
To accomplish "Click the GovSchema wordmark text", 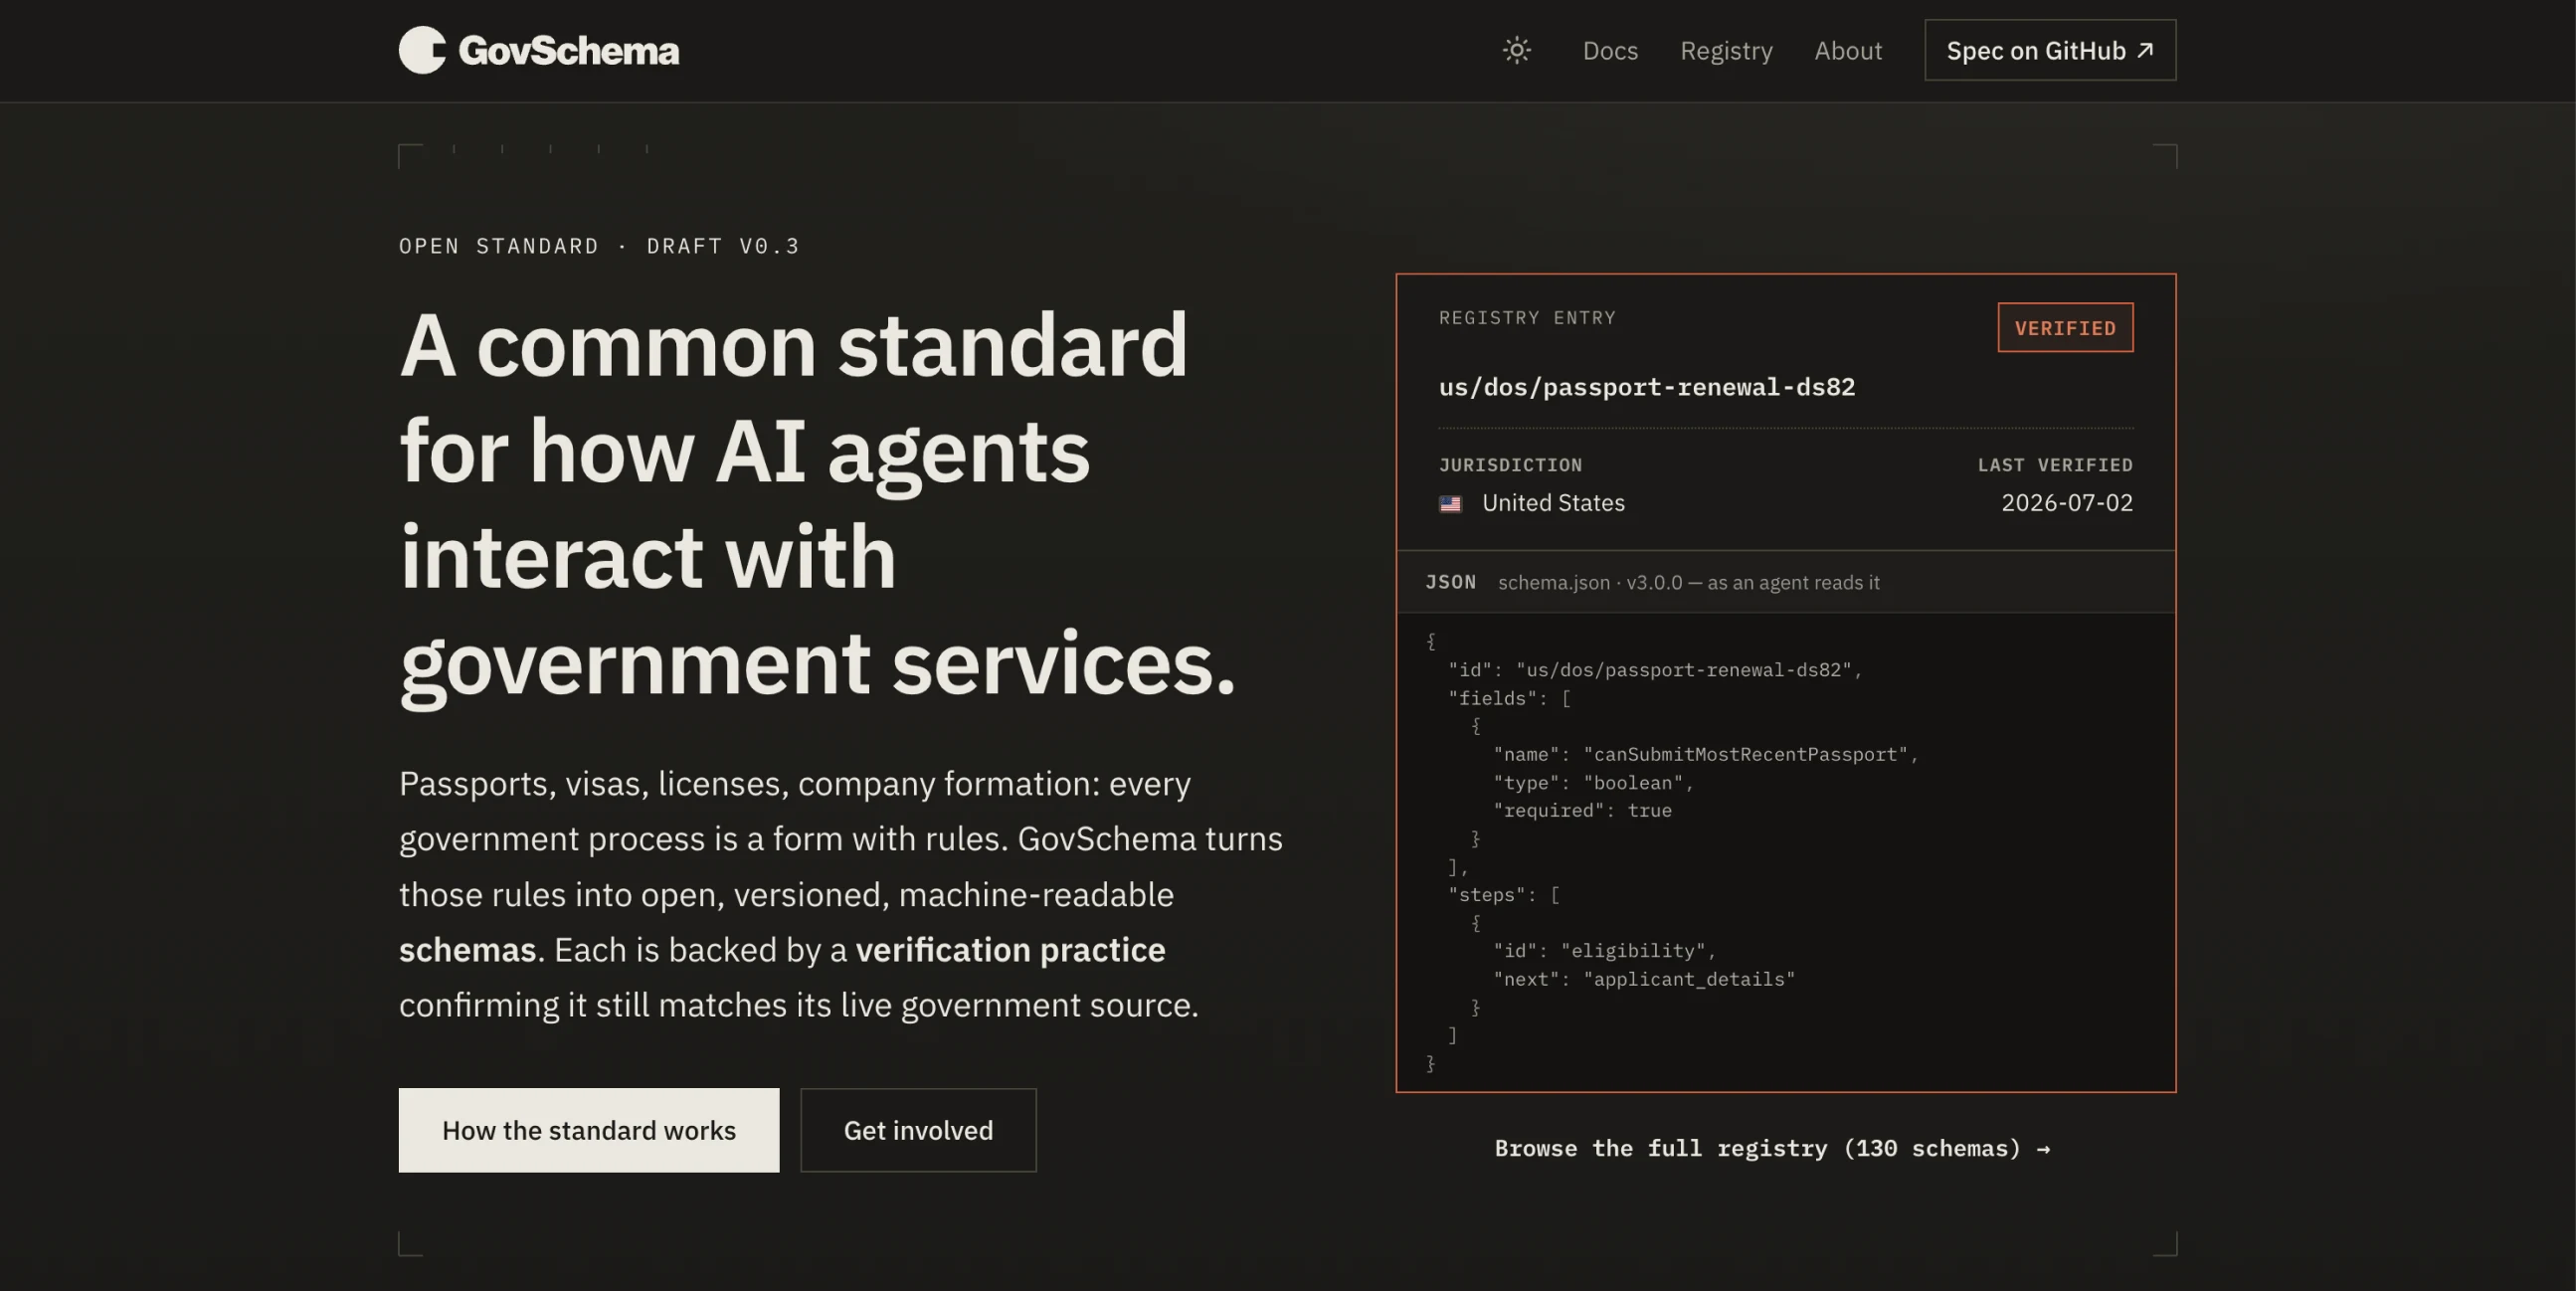I will click(x=569, y=50).
